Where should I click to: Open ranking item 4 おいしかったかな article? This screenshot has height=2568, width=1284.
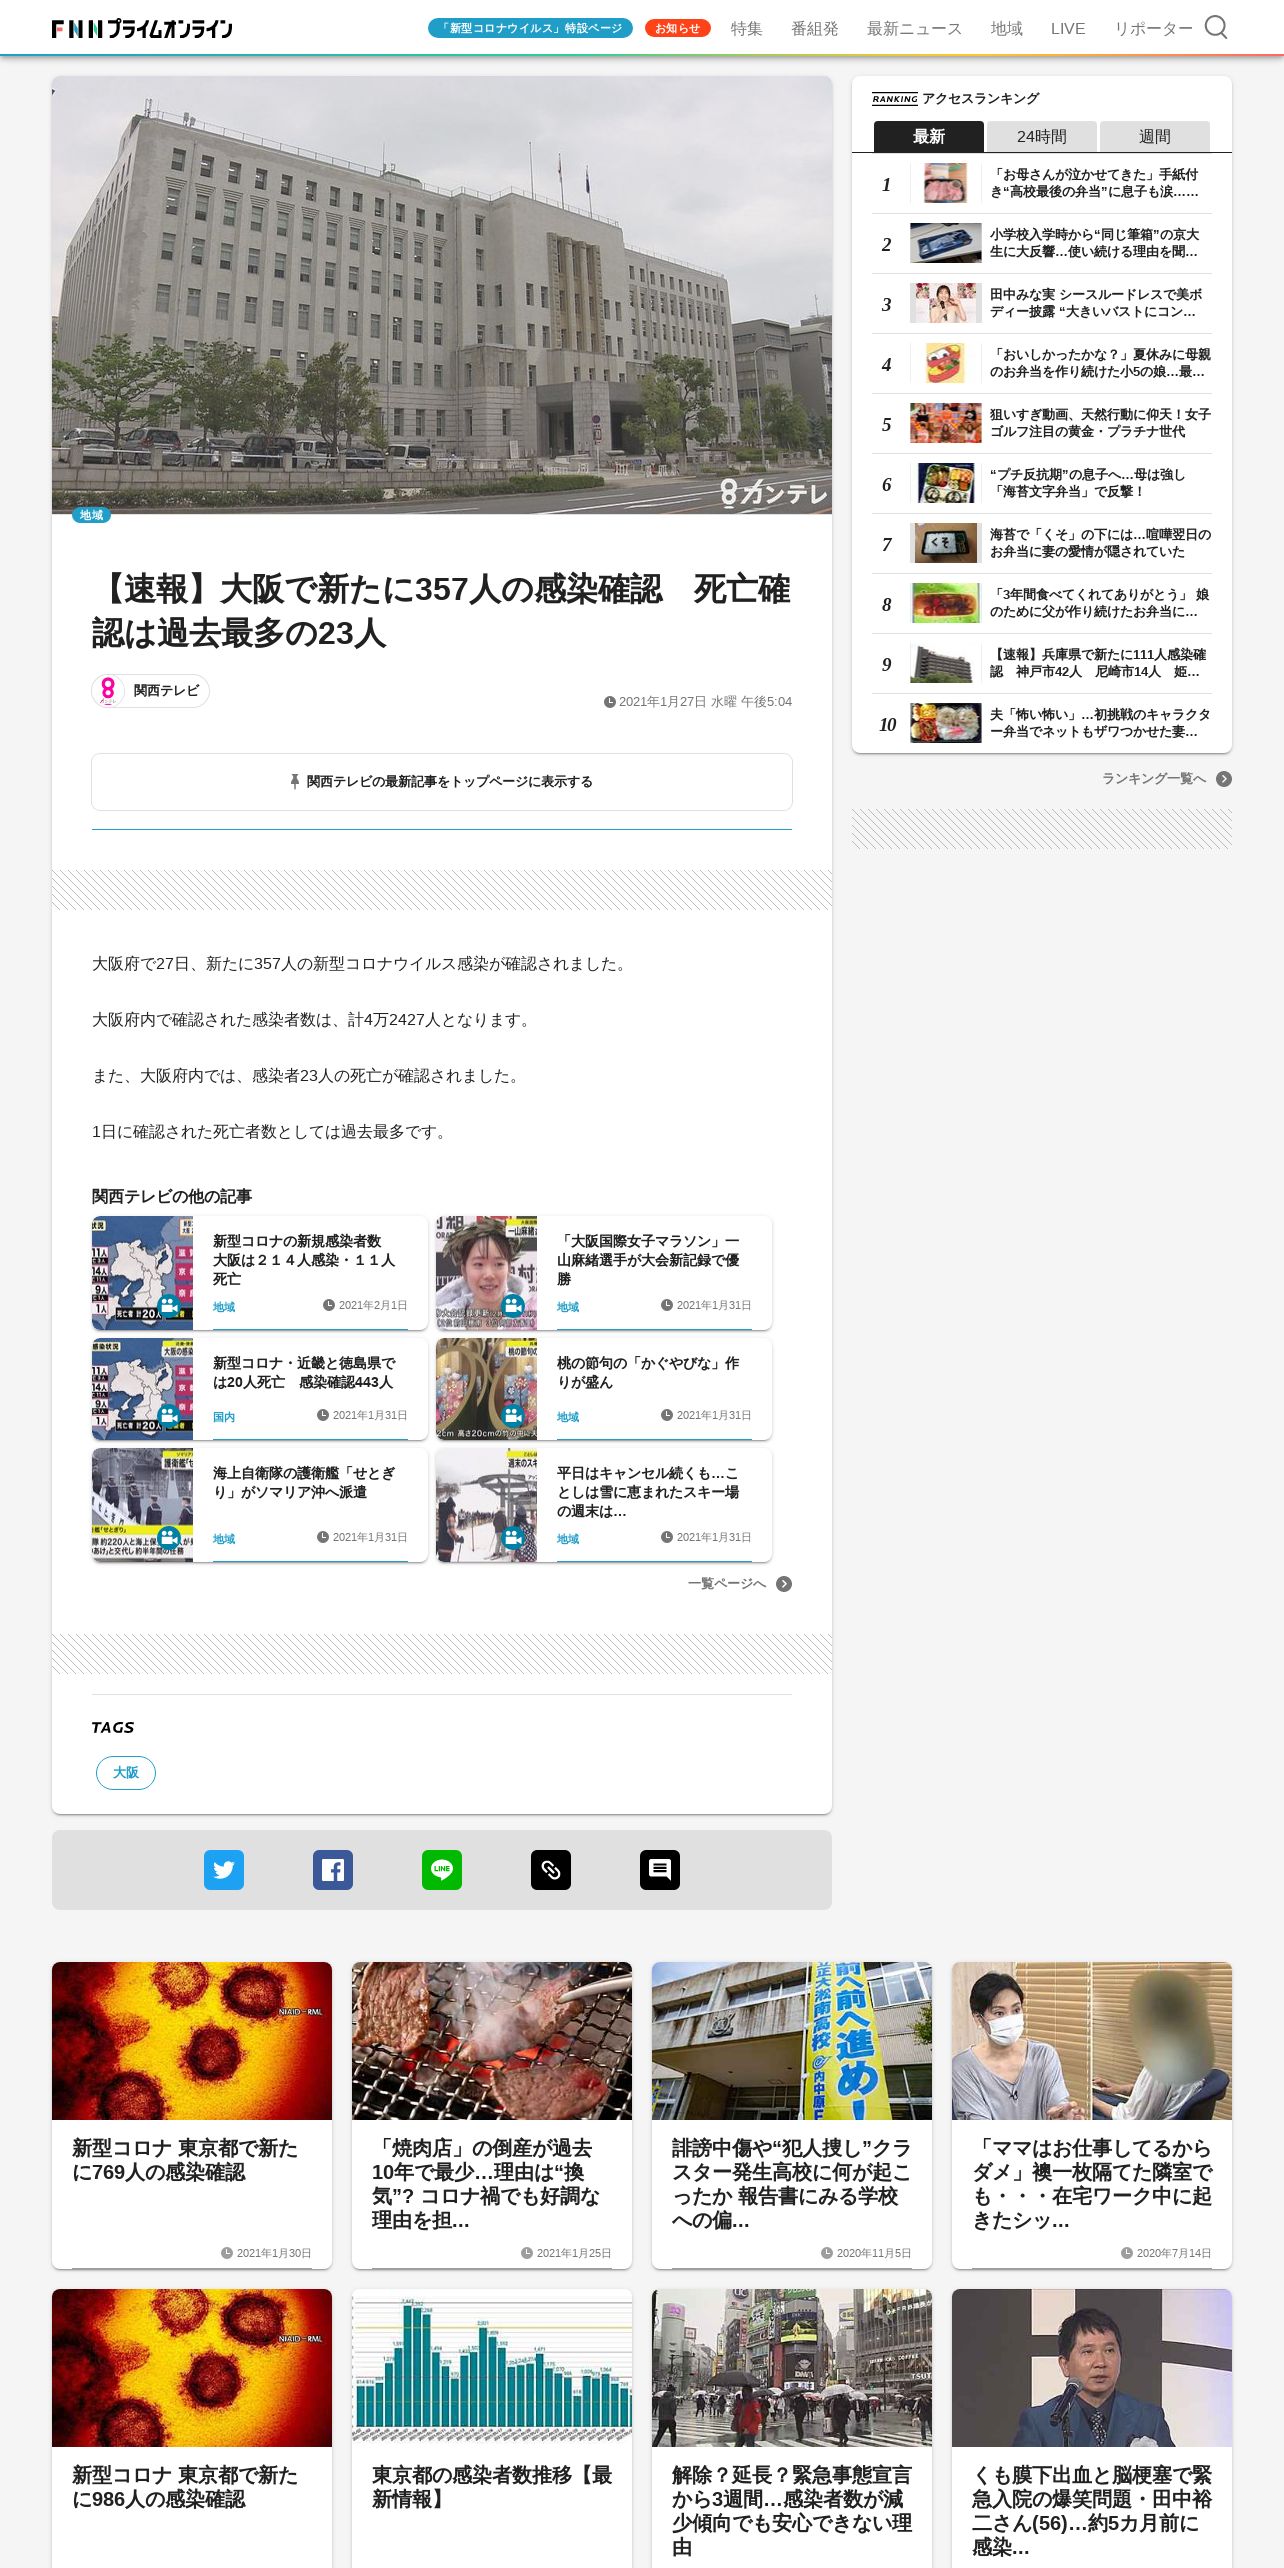1042,363
